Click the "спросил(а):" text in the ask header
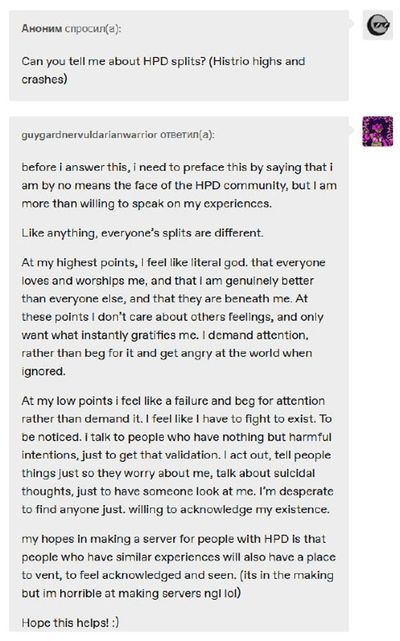This screenshot has width=400, height=641. [x=93, y=29]
